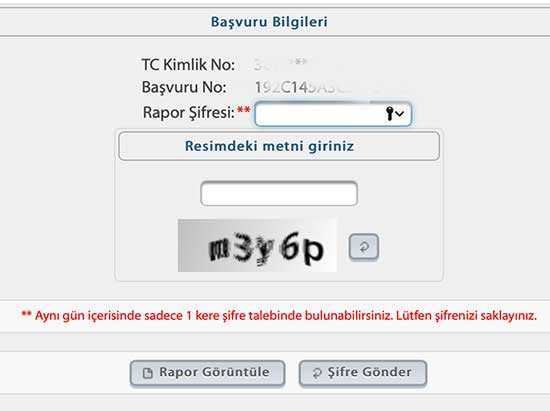Refresh the captcha image
The height and width of the screenshot is (411, 550).
tap(364, 247)
